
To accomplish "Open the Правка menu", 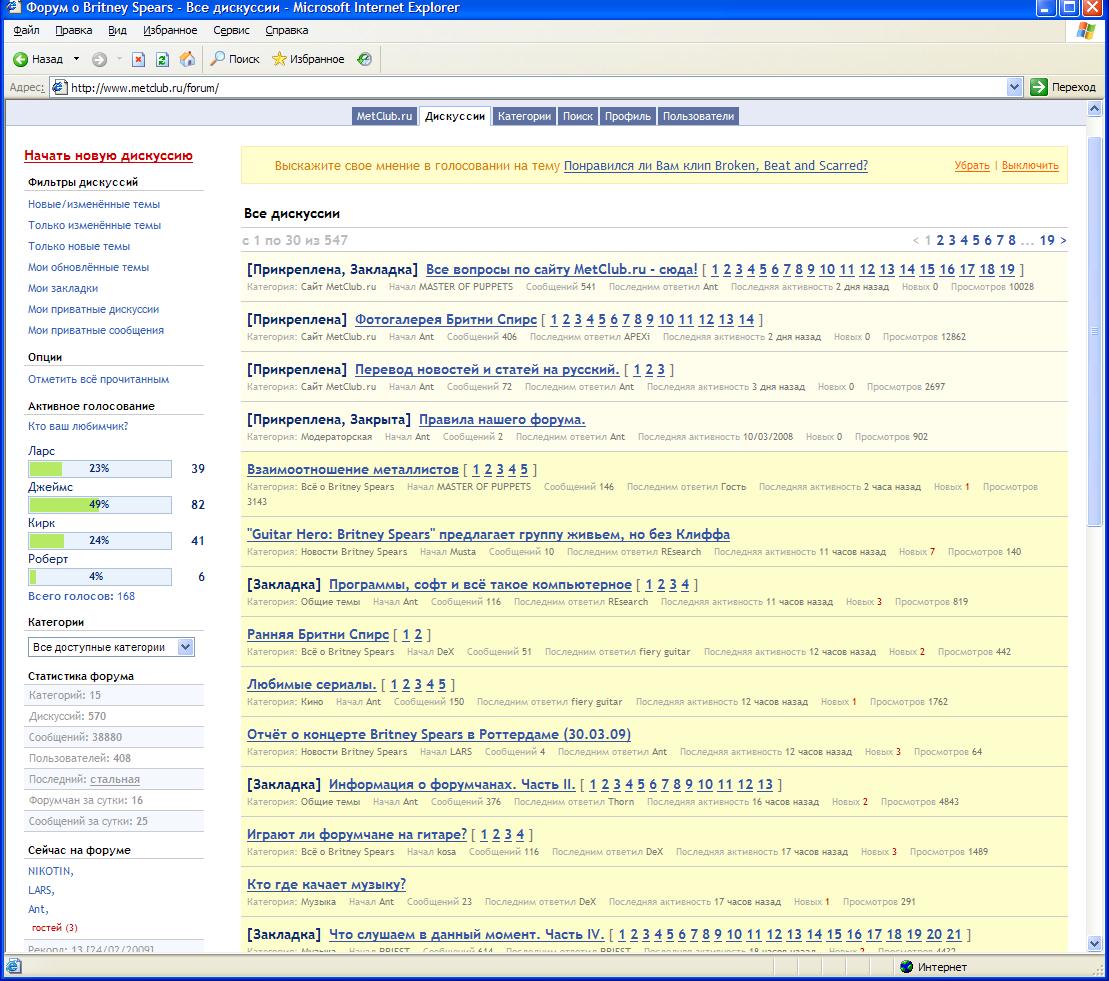I will point(74,30).
